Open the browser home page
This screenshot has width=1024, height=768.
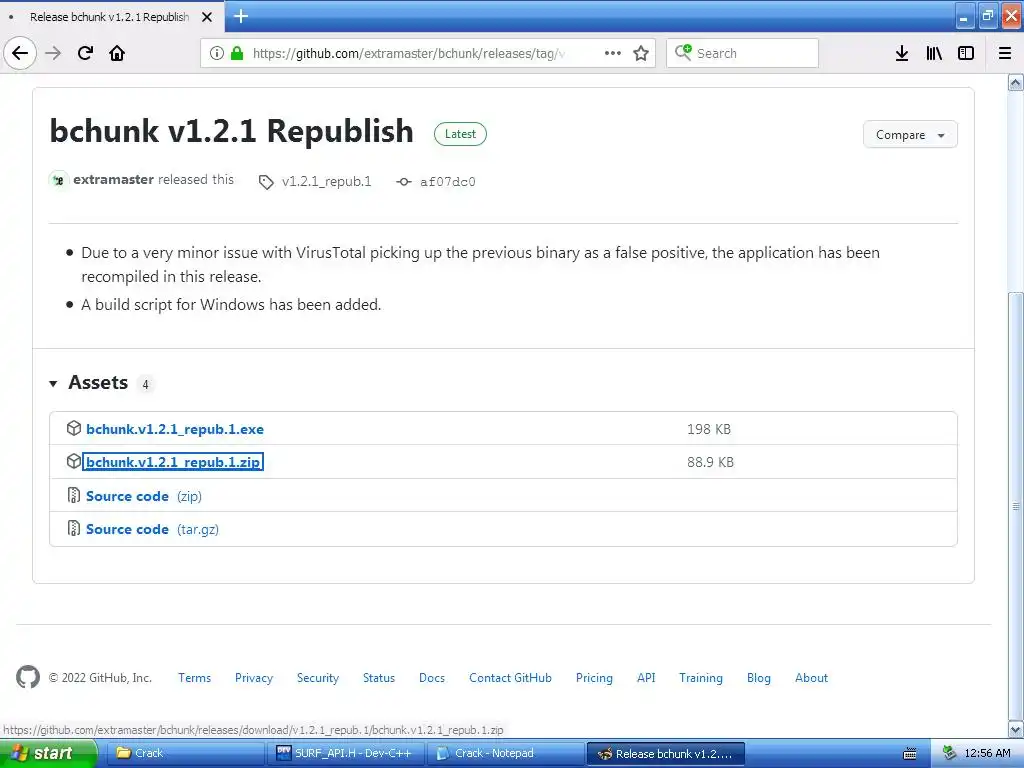117,53
